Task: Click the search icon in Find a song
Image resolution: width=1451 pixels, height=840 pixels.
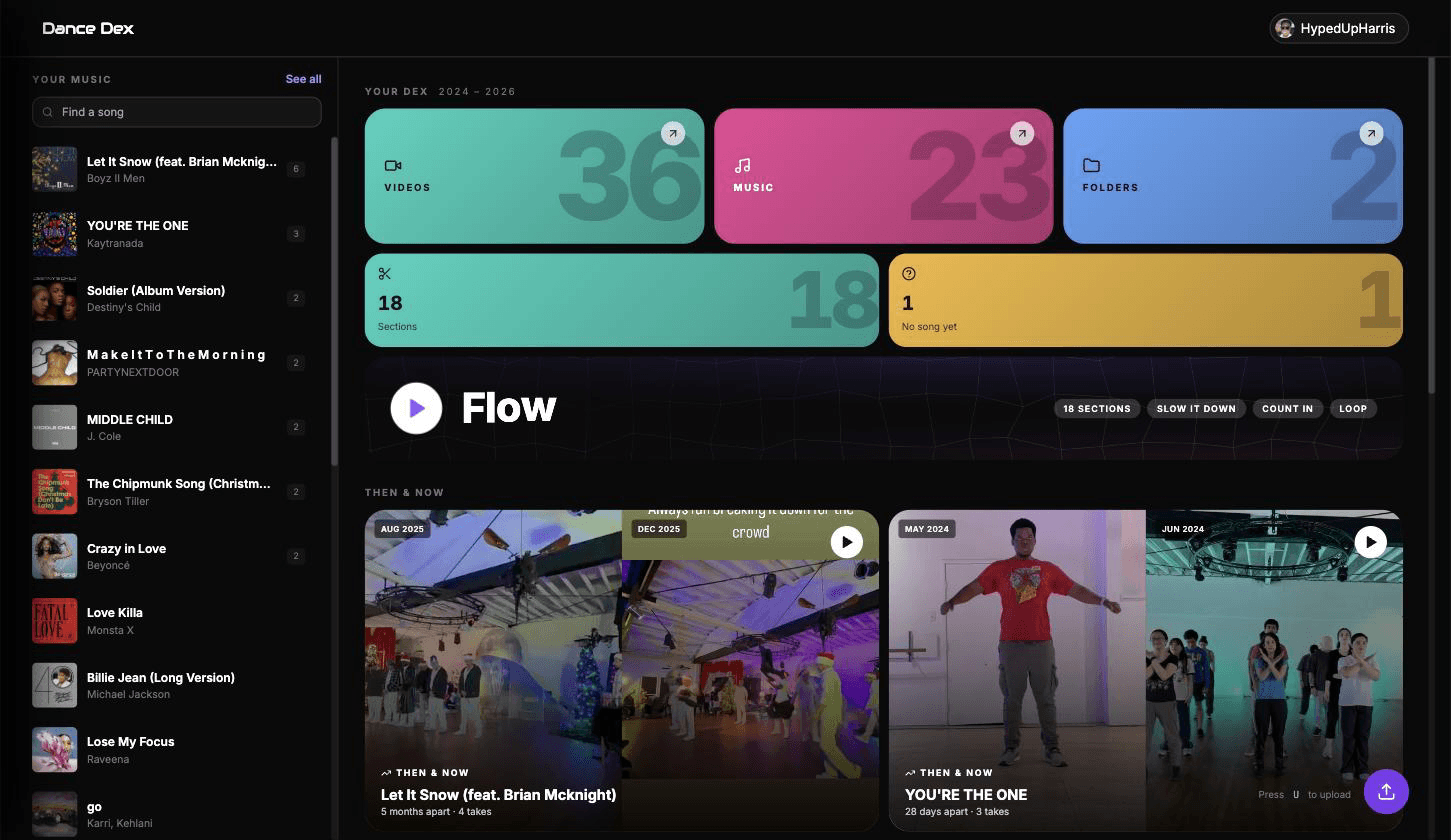Action: (x=48, y=112)
